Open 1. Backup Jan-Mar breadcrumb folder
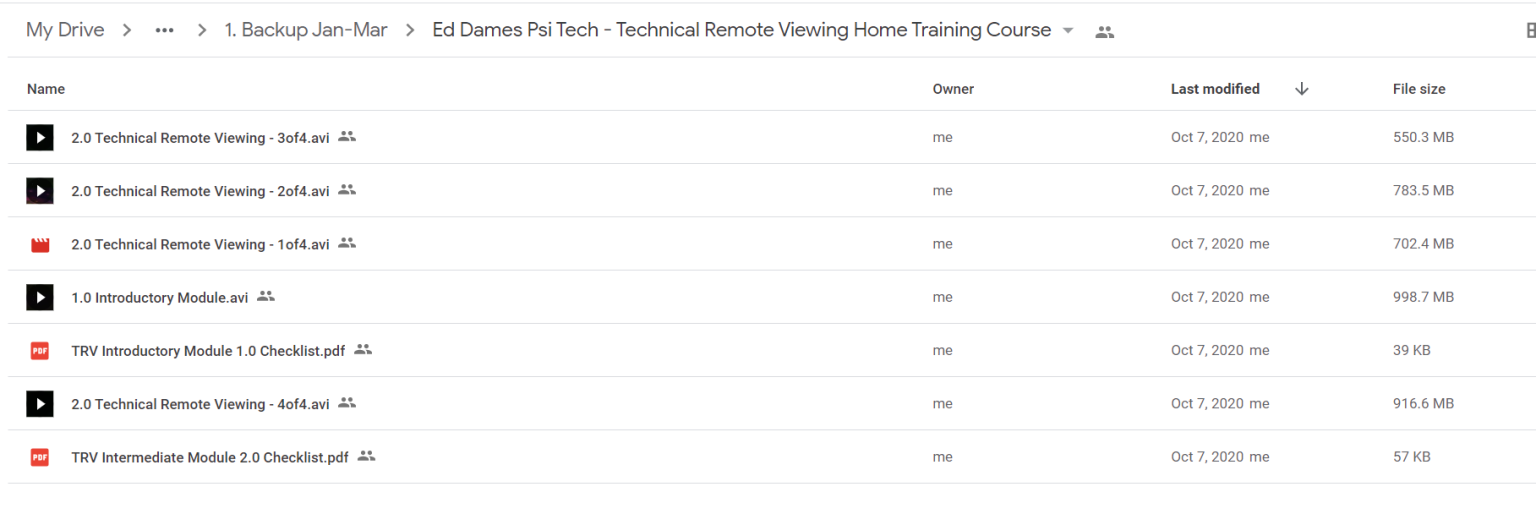The width and height of the screenshot is (1536, 525). tap(305, 30)
